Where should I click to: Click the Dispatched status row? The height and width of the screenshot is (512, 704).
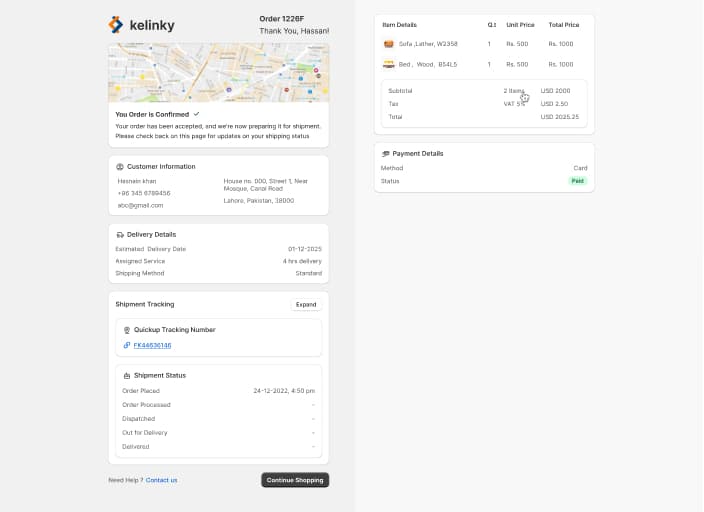(219, 419)
